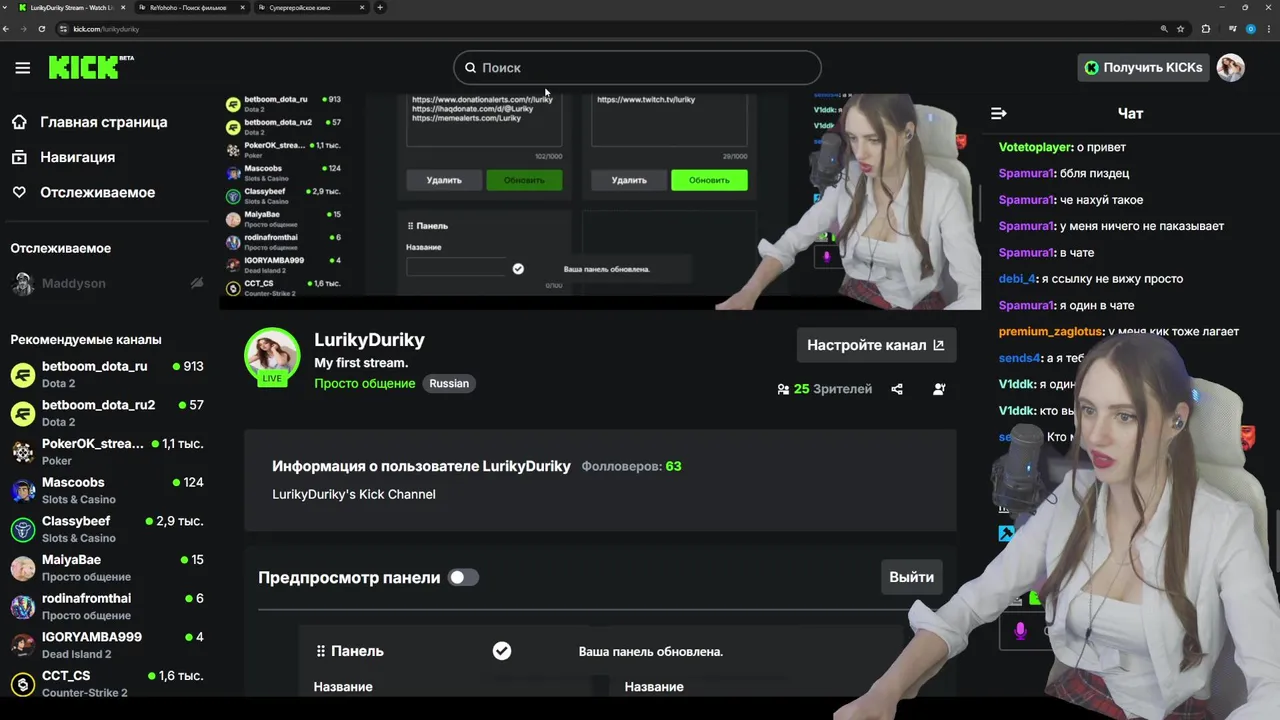This screenshot has height=720, width=1280.
Task: Click the zoom magnifier in the address bar
Action: coord(1163,29)
